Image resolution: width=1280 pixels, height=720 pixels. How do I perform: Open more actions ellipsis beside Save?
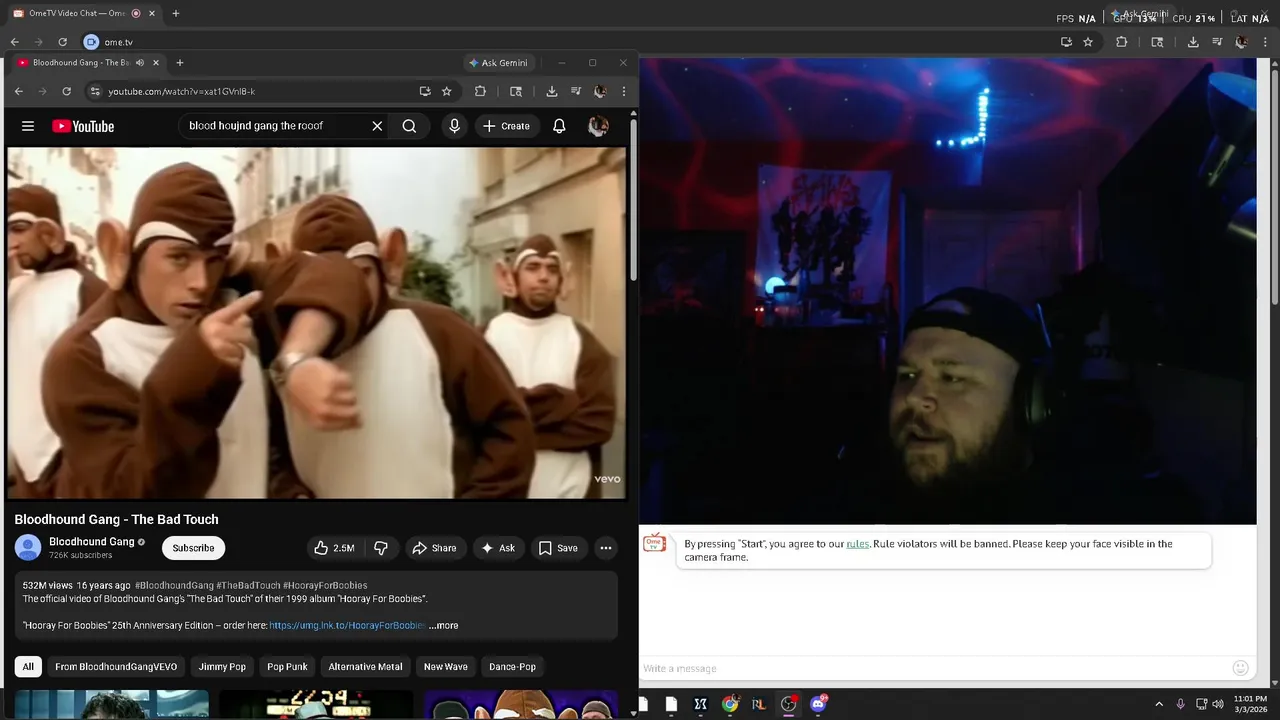point(605,548)
